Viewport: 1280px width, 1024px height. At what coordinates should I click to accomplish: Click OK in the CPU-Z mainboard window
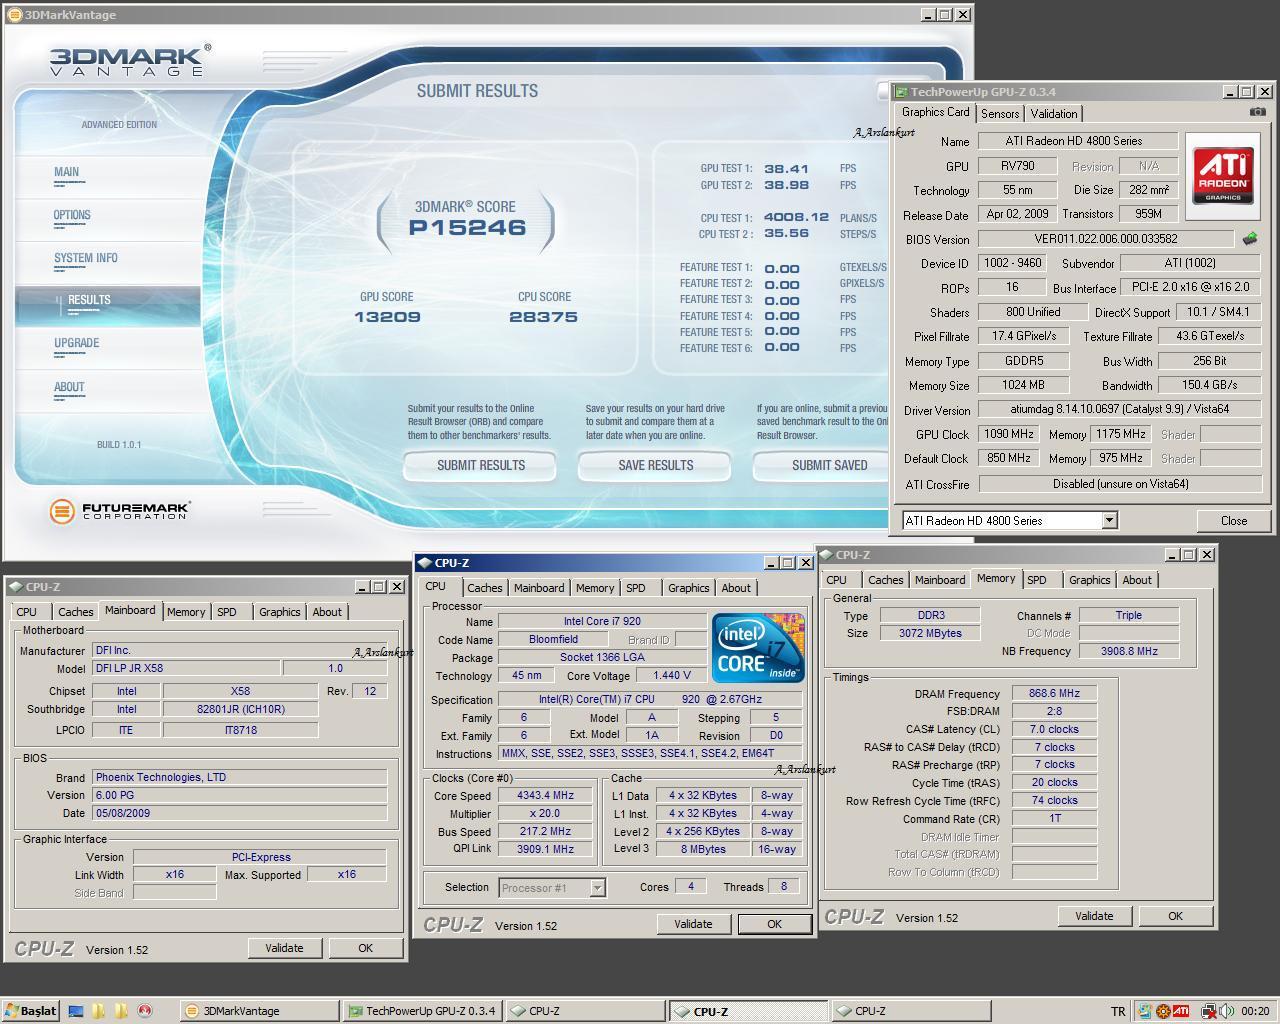click(365, 948)
